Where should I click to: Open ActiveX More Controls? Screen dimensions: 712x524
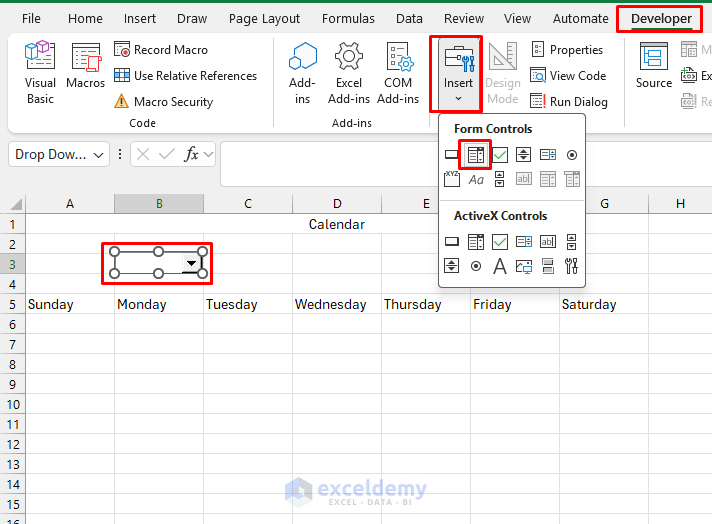coord(572,266)
